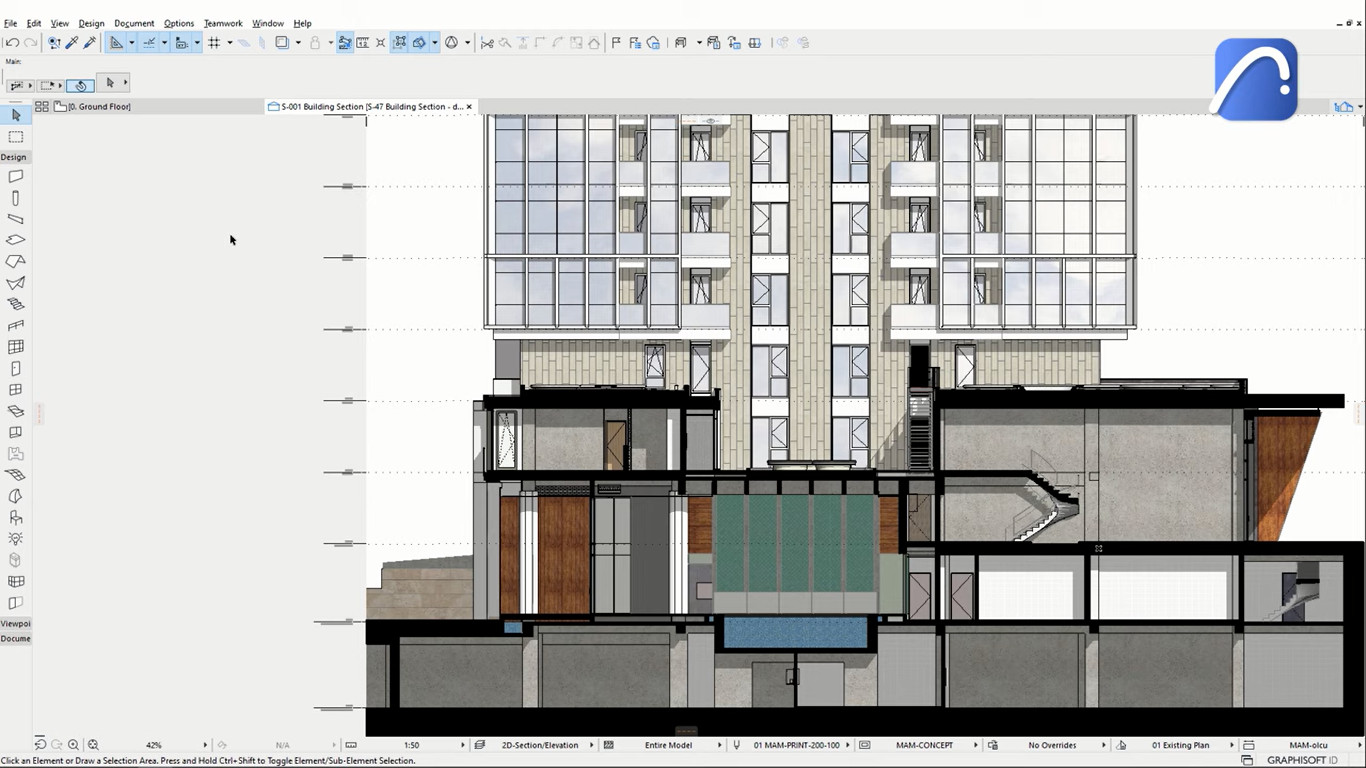Click the Design toolbox section header

click(14, 157)
